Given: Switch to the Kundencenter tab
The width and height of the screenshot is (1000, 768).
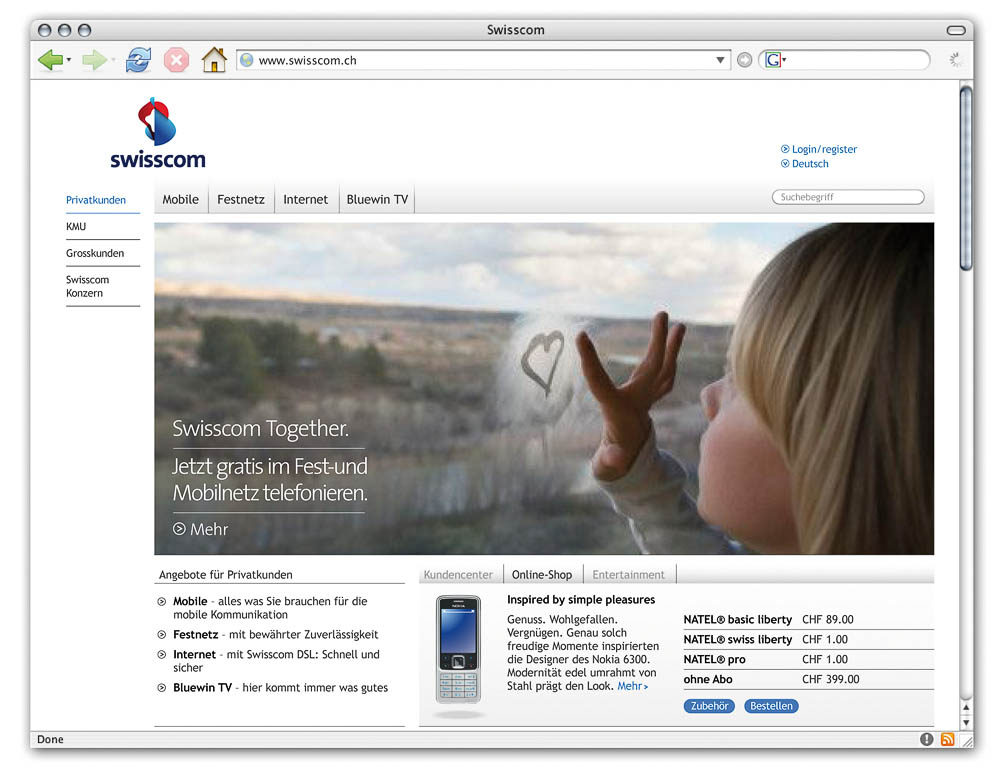Looking at the screenshot, I should pyautogui.click(x=458, y=574).
